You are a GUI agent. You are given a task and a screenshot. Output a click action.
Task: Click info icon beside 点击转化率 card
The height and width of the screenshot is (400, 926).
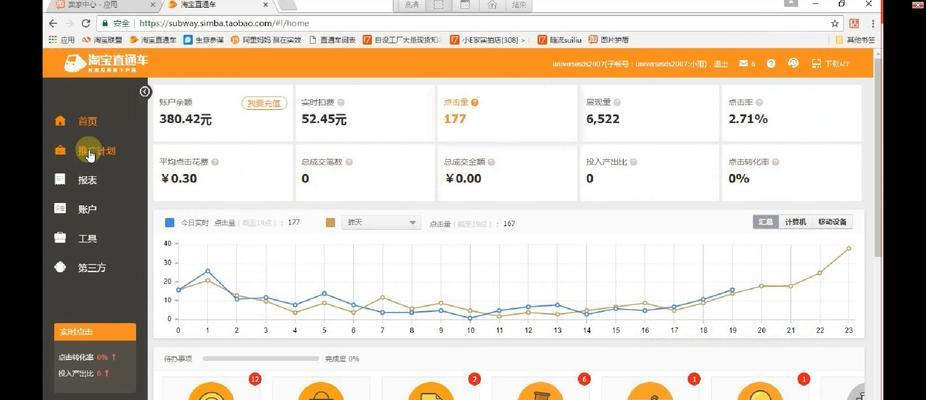[x=775, y=162]
